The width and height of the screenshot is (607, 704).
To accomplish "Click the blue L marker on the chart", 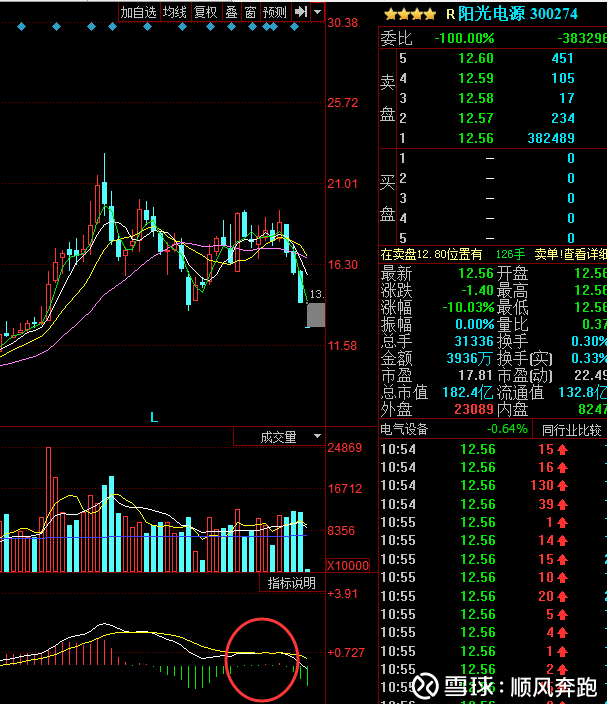I will pos(154,418).
